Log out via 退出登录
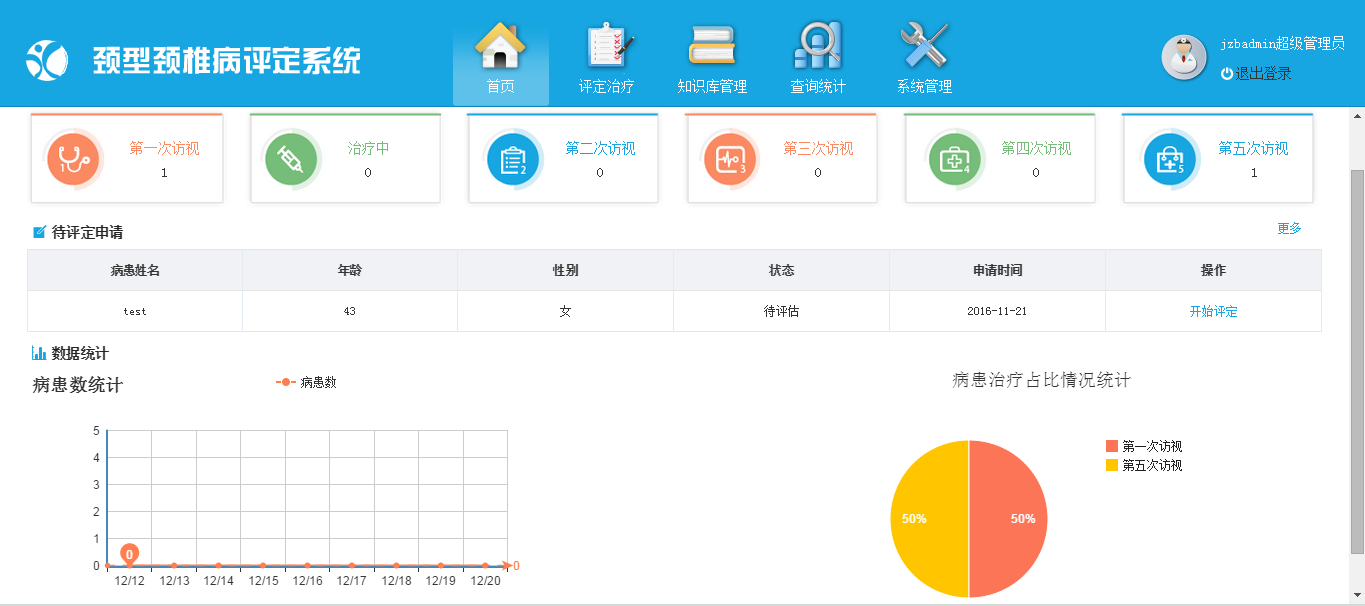 point(1256,74)
